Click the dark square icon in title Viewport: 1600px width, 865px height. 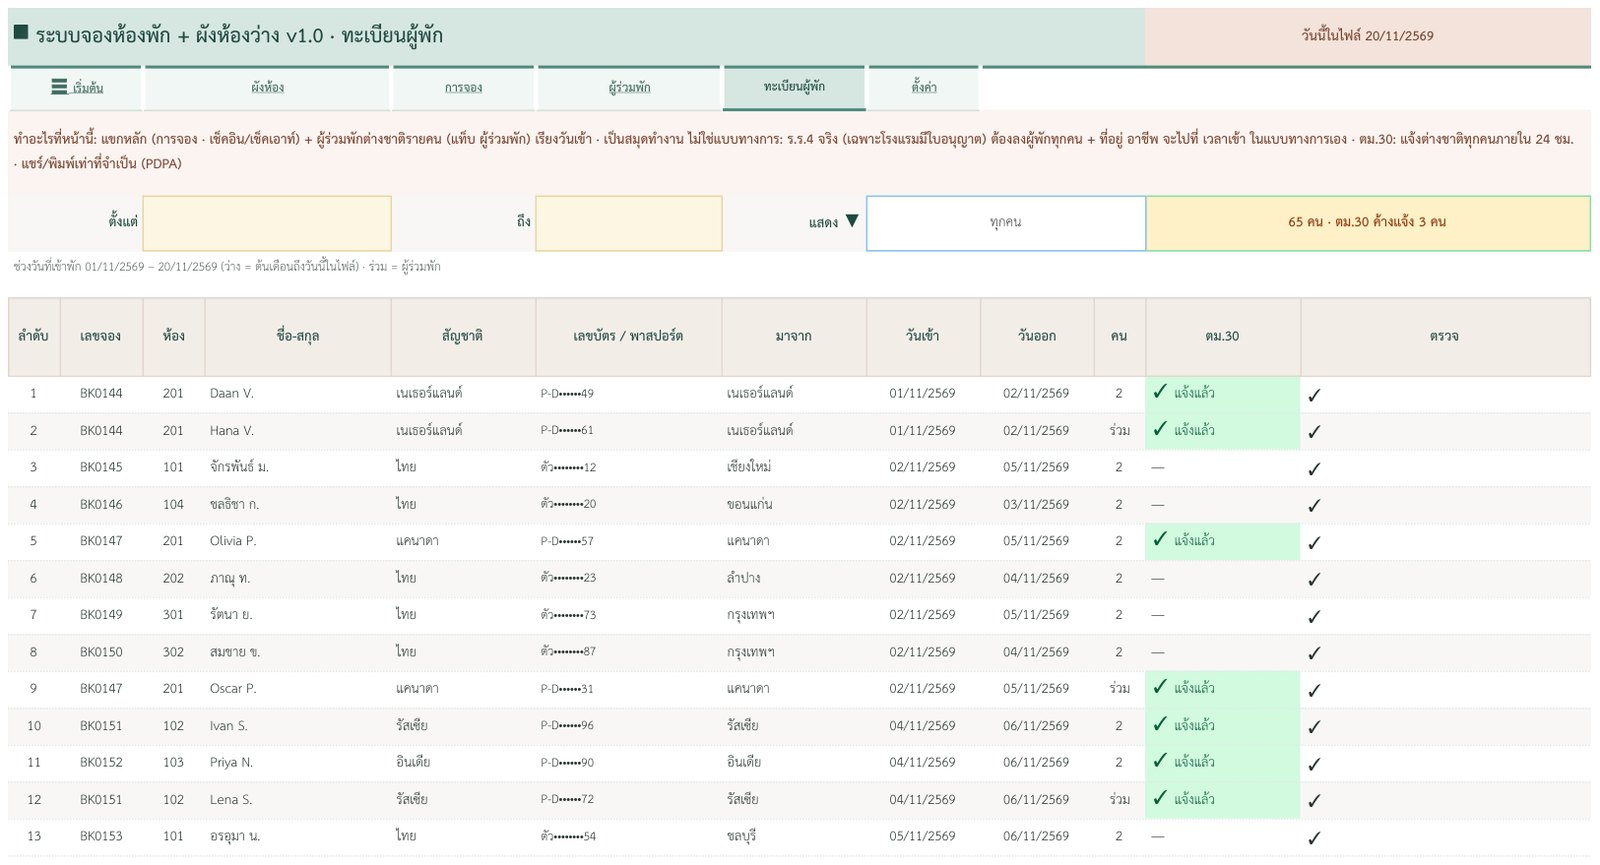tap(20, 33)
